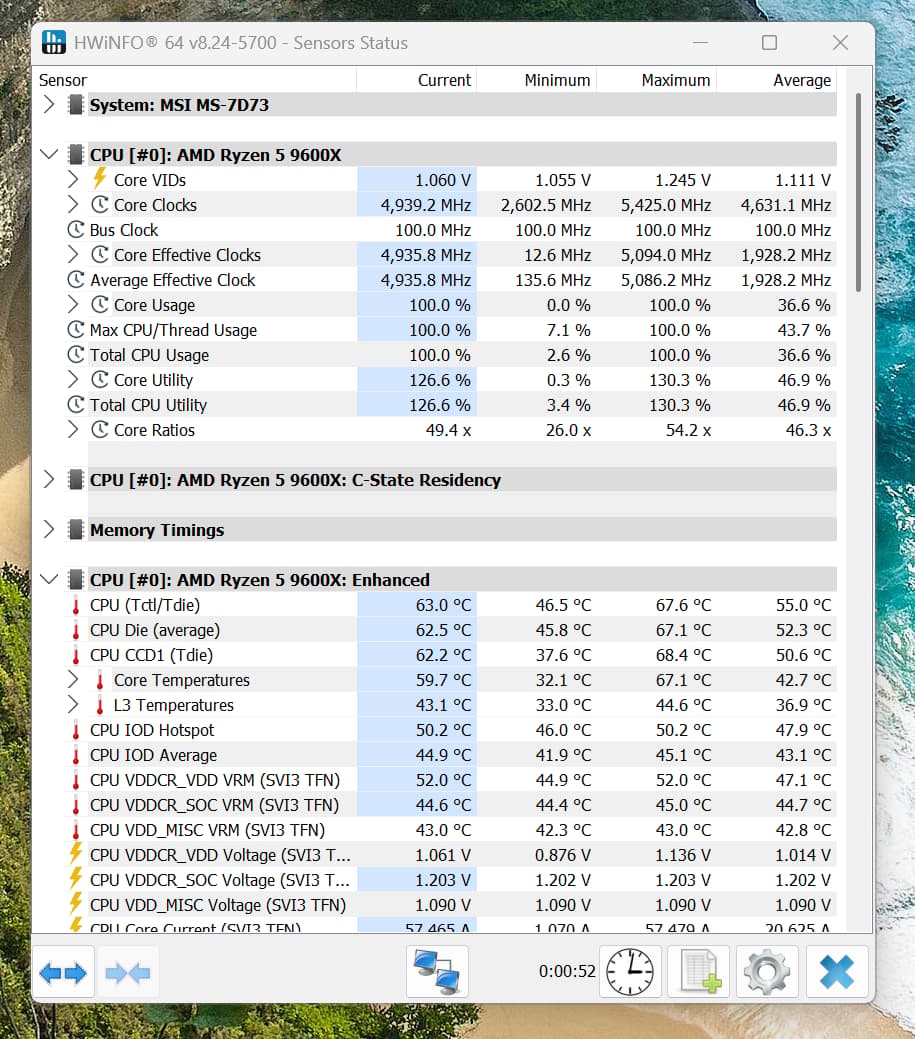Click thermometer icon beside CPU (Tctl/Tdie)

coord(76,606)
